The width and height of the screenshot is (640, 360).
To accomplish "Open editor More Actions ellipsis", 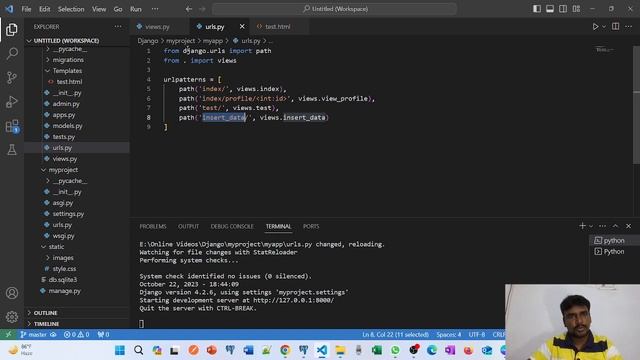I will [629, 27].
